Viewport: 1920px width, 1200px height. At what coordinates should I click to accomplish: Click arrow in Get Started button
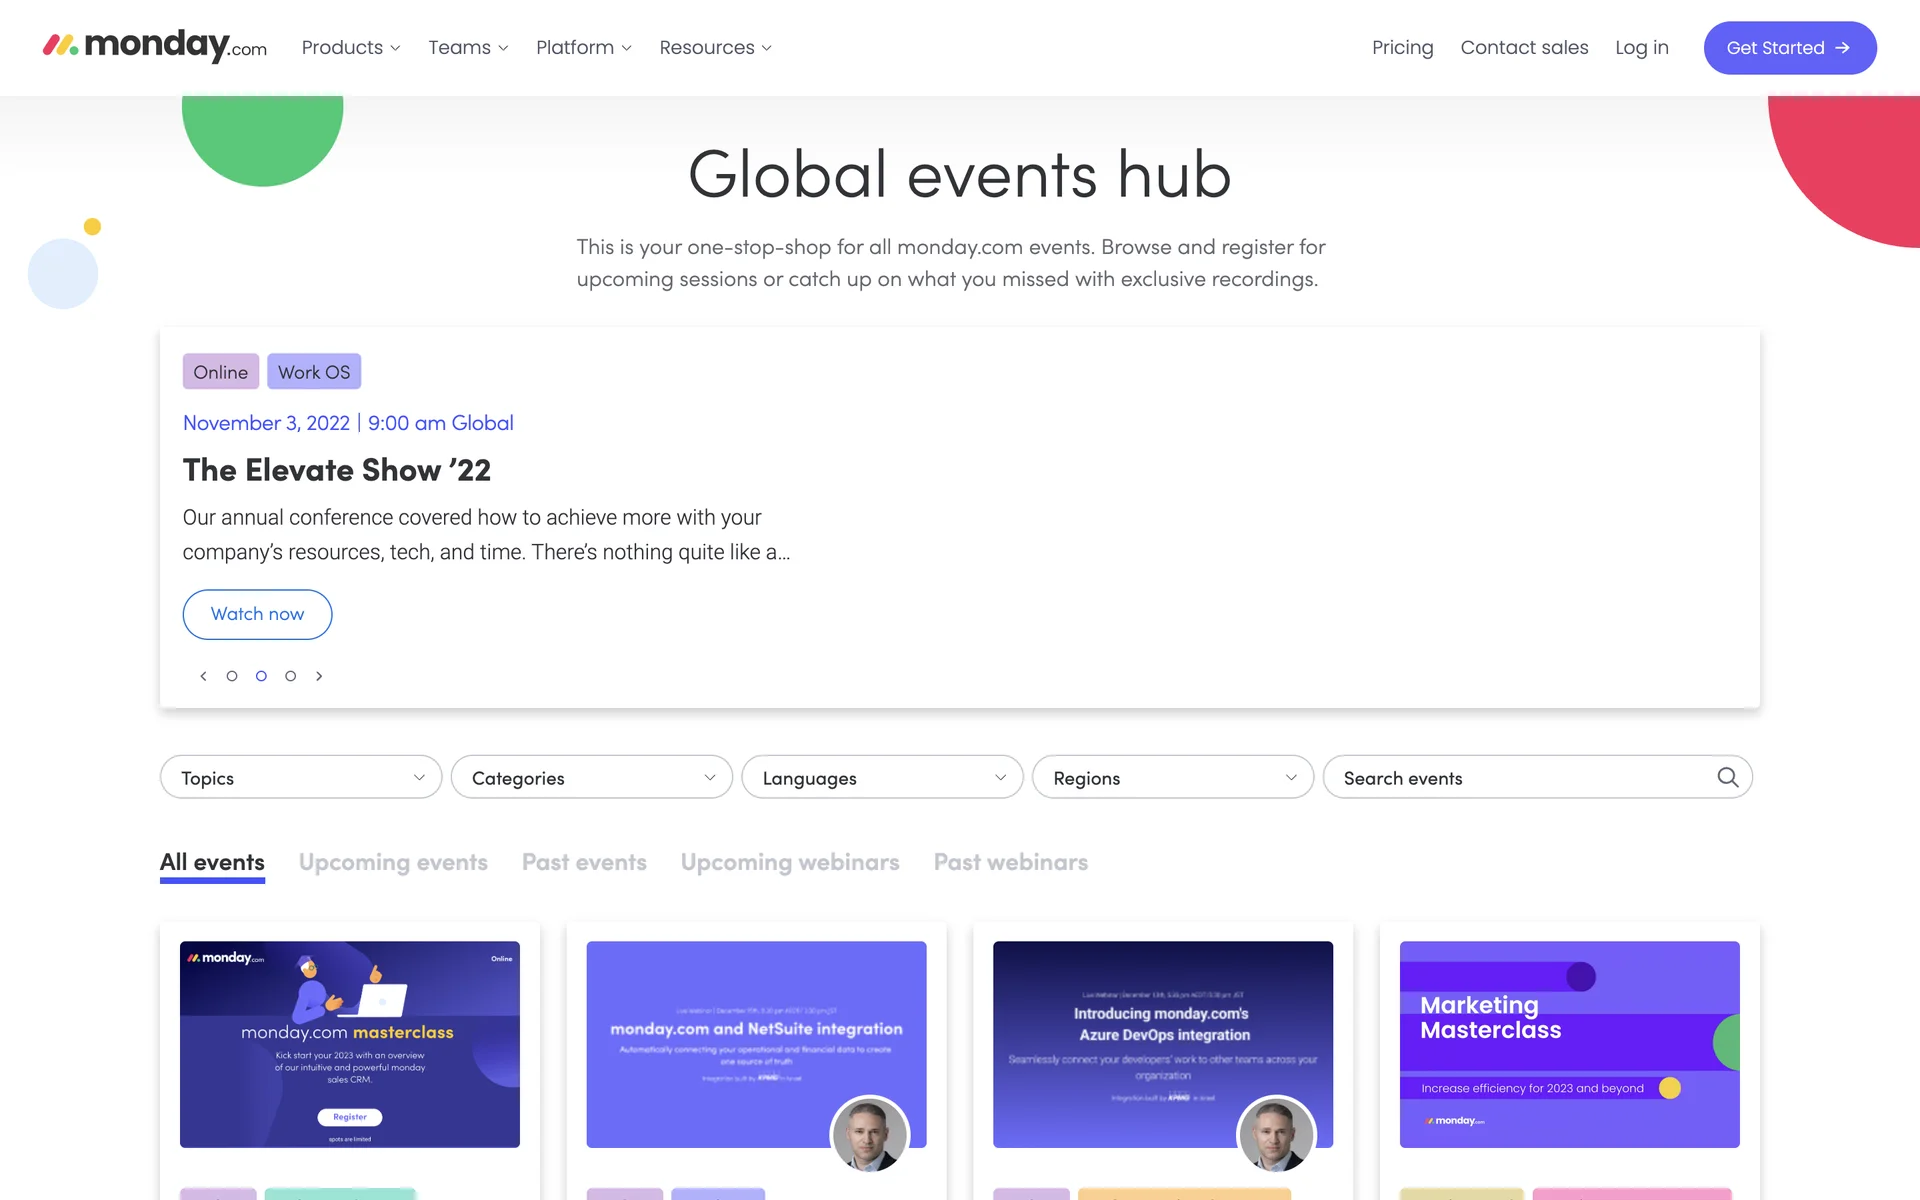[x=1842, y=48]
